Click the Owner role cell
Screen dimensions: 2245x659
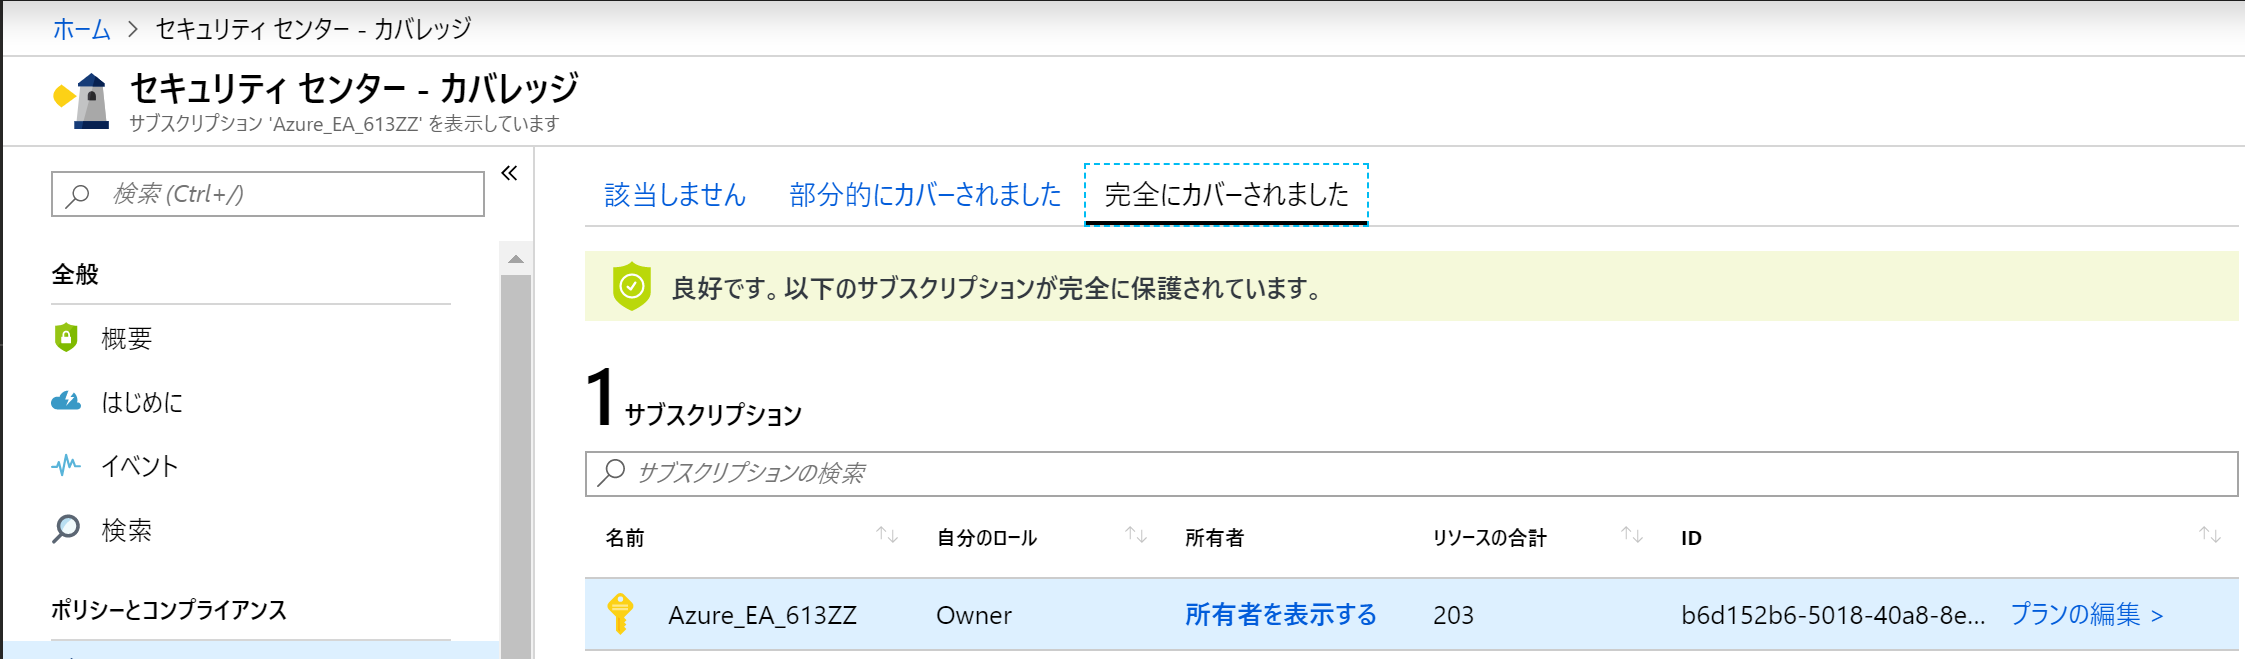point(973,615)
